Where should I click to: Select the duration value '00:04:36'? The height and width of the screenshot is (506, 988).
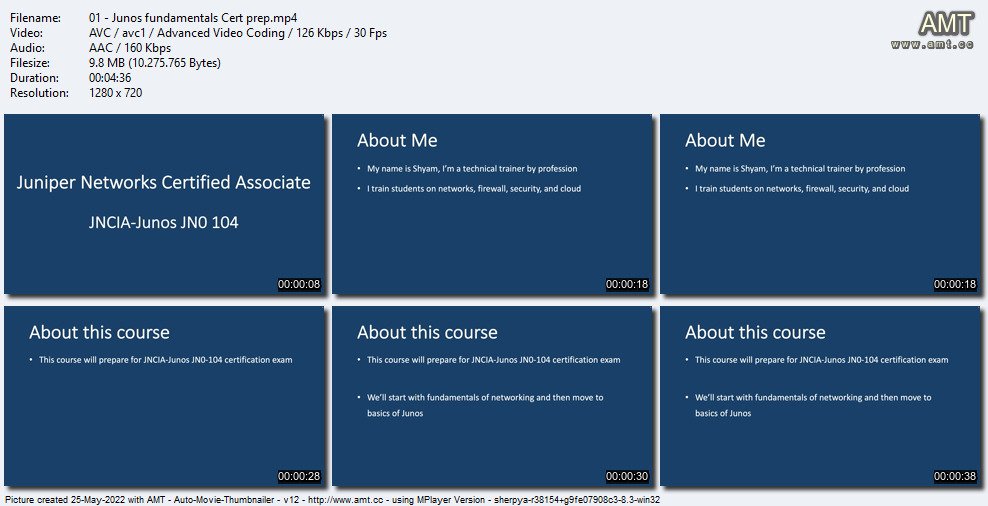110,78
